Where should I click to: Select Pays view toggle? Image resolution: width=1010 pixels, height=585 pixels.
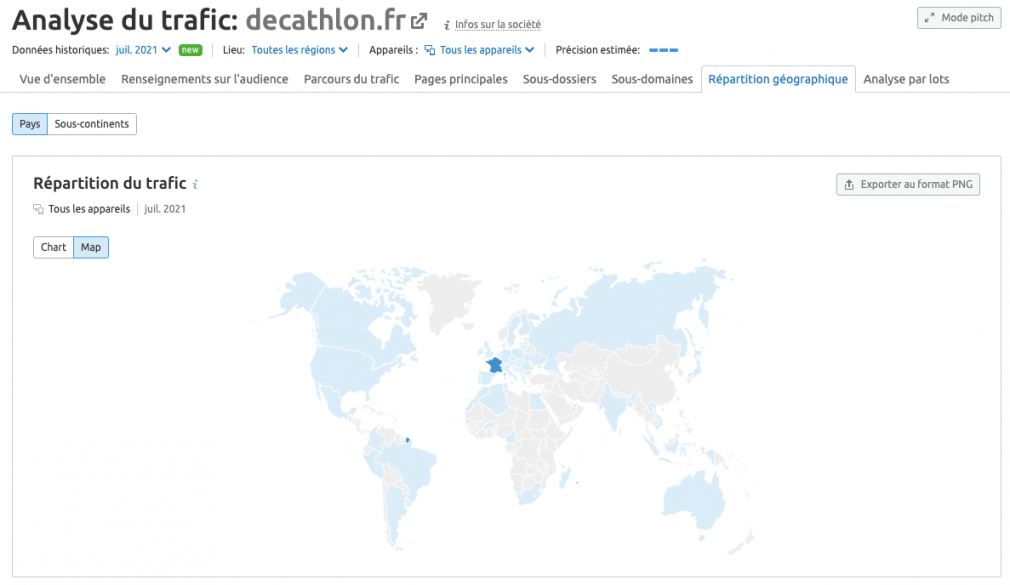30,124
